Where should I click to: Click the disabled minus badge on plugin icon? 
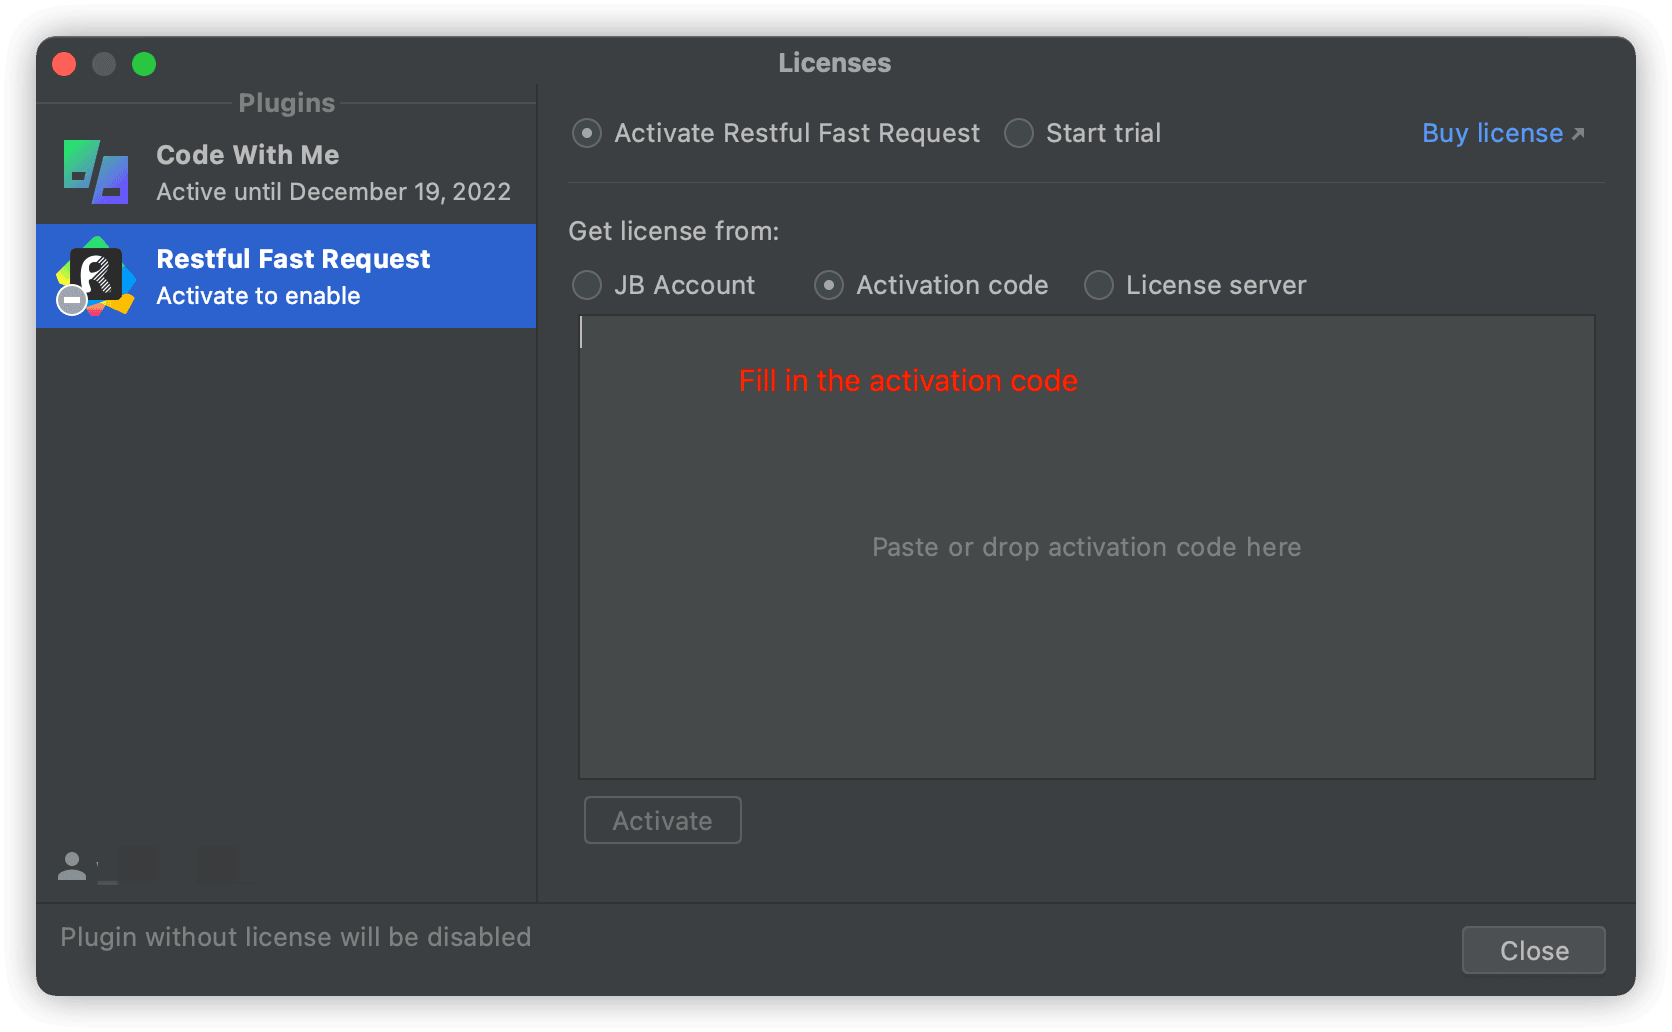[x=71, y=300]
